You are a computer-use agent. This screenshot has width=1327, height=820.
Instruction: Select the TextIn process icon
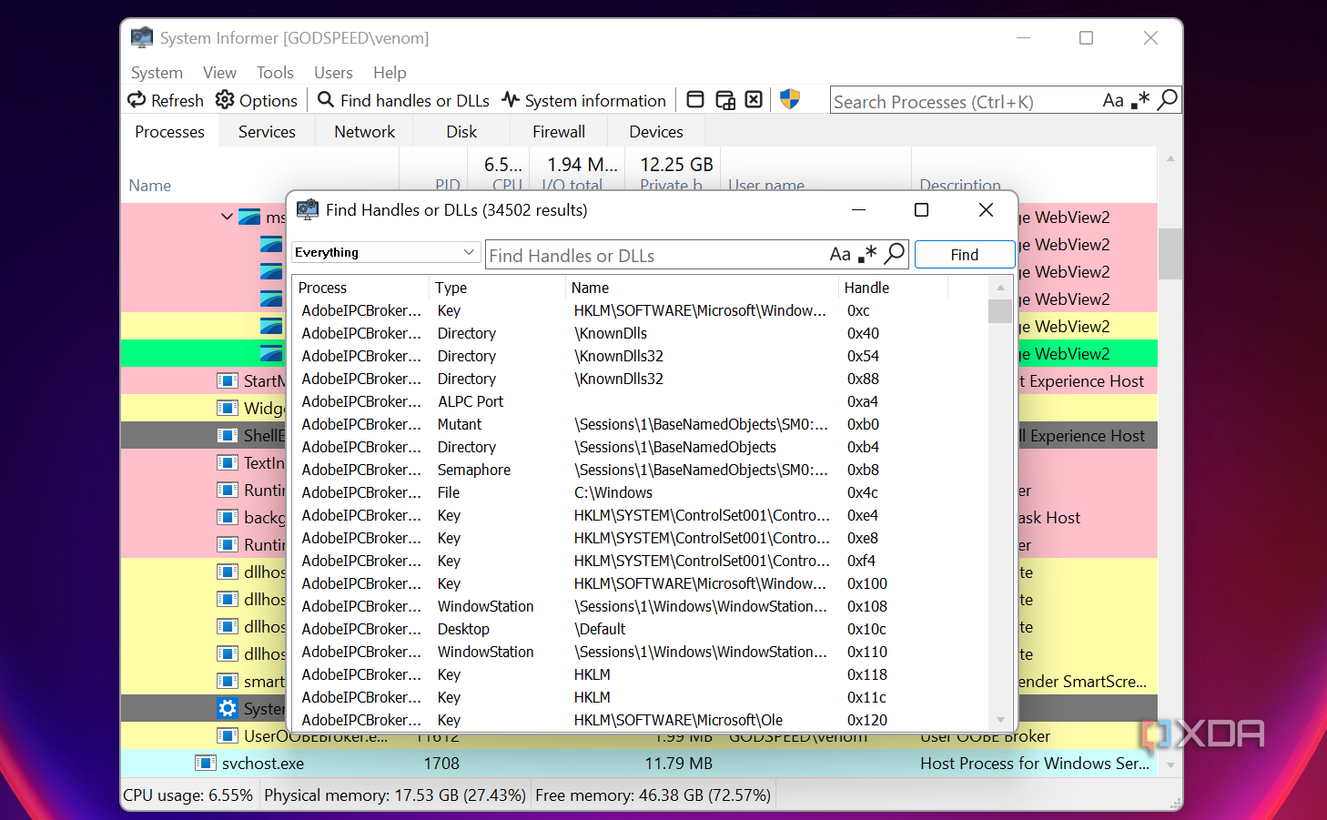(x=228, y=463)
